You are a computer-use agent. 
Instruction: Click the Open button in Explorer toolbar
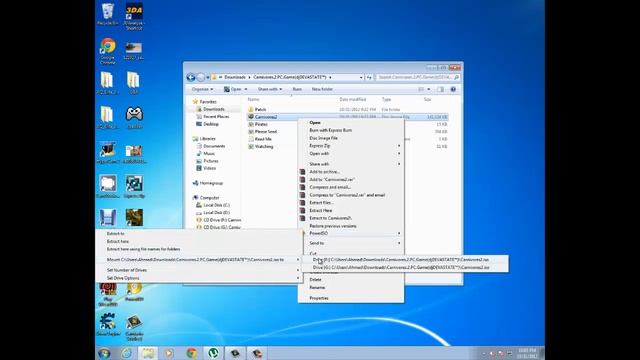click(x=236, y=89)
